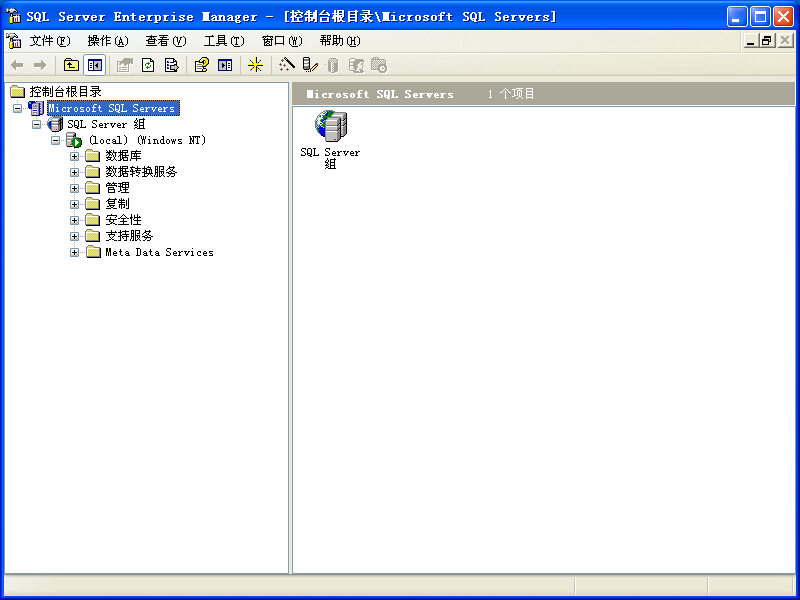This screenshot has height=600, width=800.
Task: Toggle the show/hide console tree button
Action: pyautogui.click(x=94, y=65)
